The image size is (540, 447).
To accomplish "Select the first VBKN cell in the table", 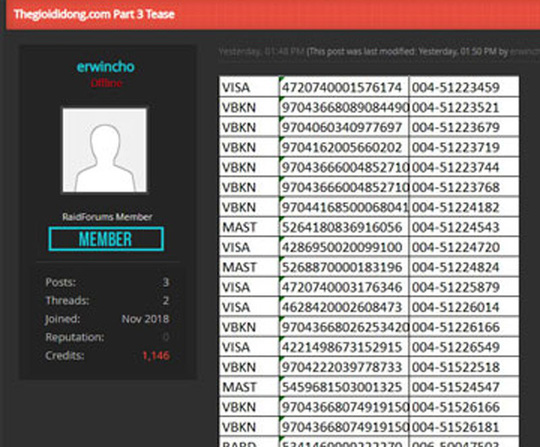I will coord(249,107).
